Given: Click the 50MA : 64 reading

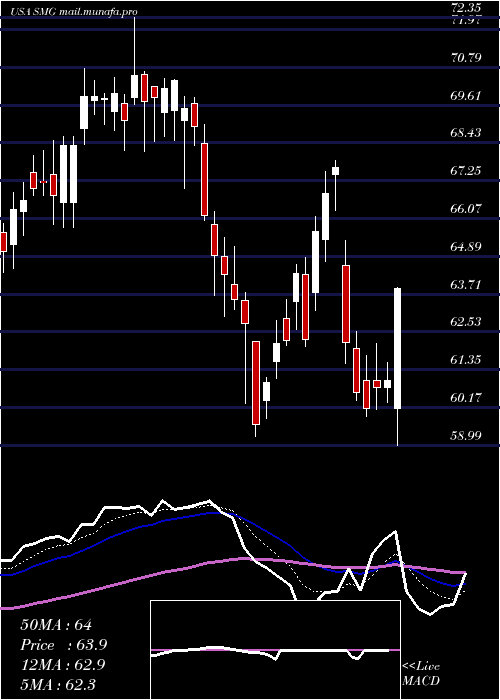Looking at the screenshot, I should pos(56,625).
